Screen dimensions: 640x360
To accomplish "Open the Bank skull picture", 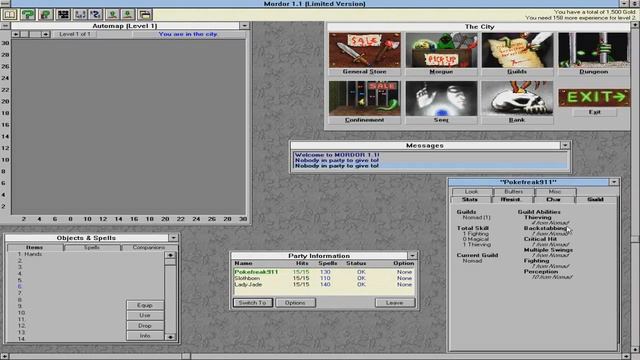I will pyautogui.click(x=517, y=98).
